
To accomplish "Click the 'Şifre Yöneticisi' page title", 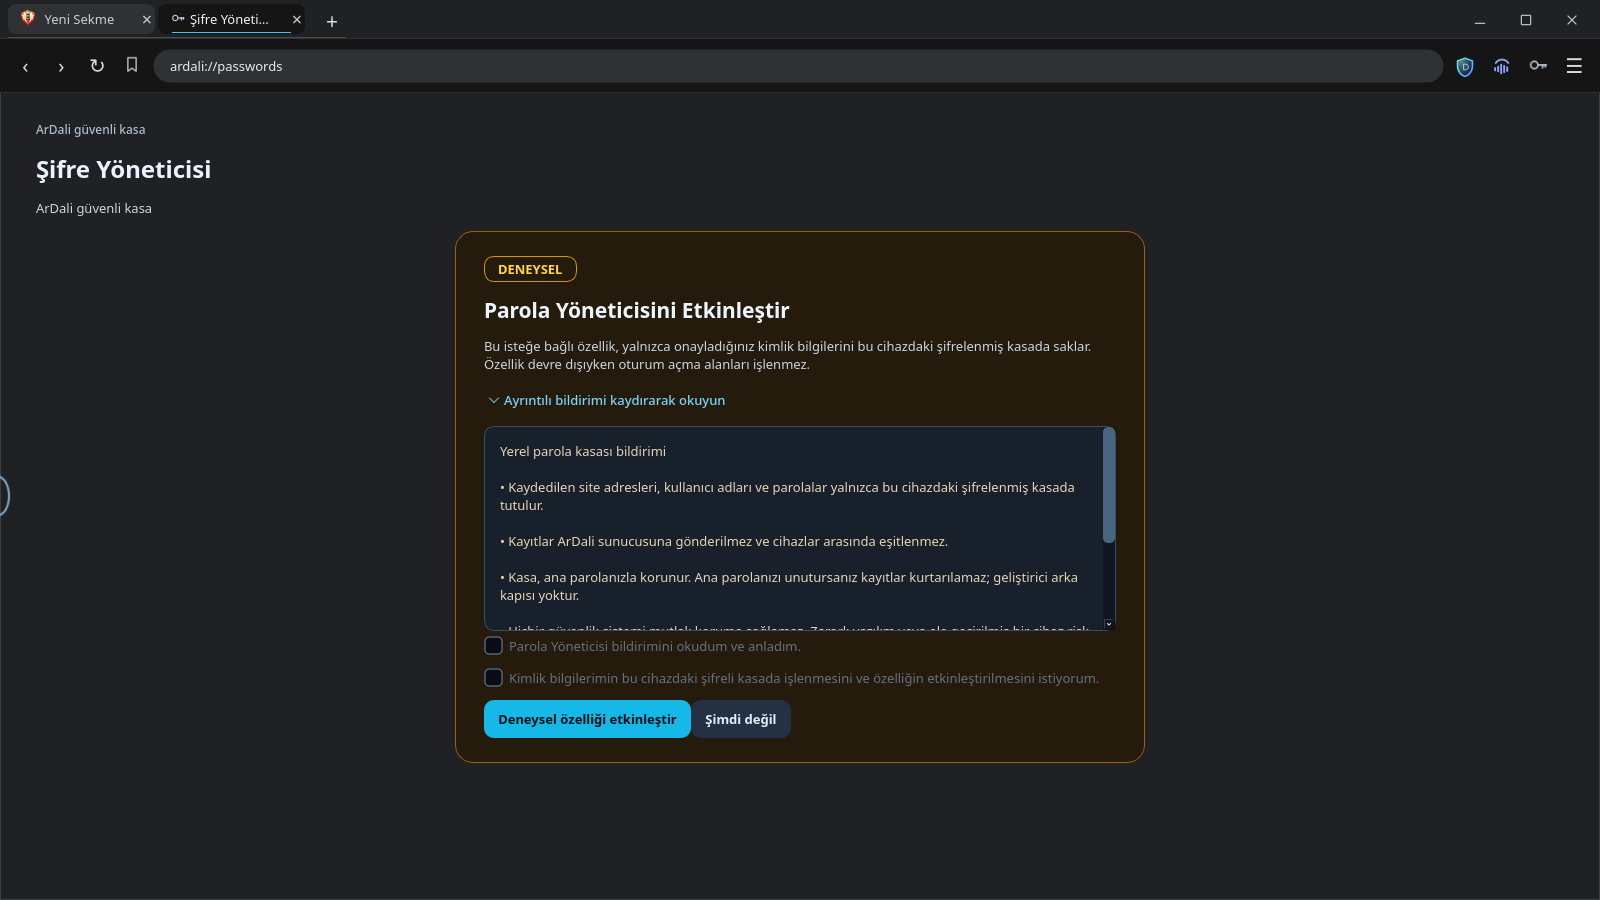I will pos(124,170).
